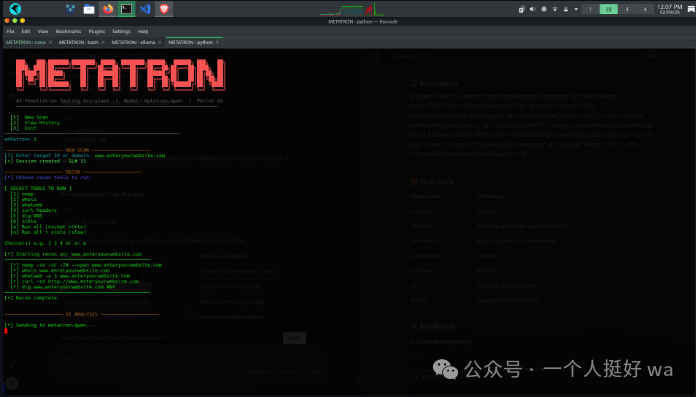Open the network tray icon
This screenshot has width=696, height=397.
(x=555, y=9)
